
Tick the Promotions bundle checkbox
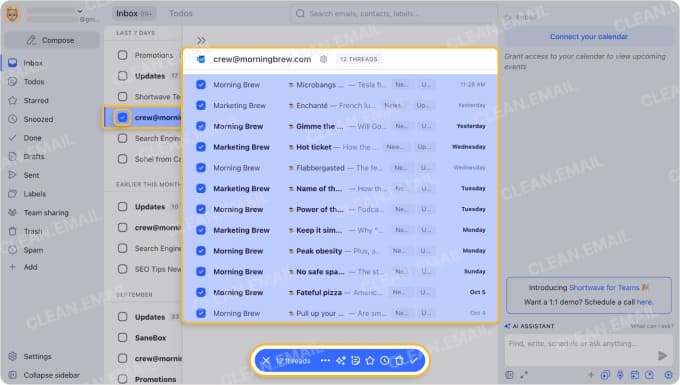click(x=123, y=55)
